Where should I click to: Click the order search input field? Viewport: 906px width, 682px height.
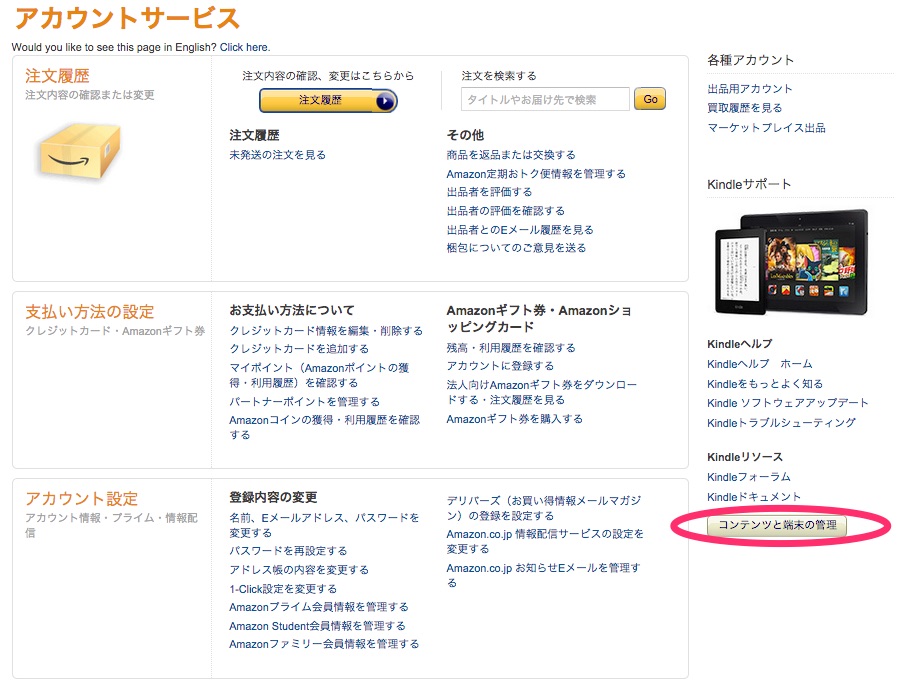pos(545,99)
